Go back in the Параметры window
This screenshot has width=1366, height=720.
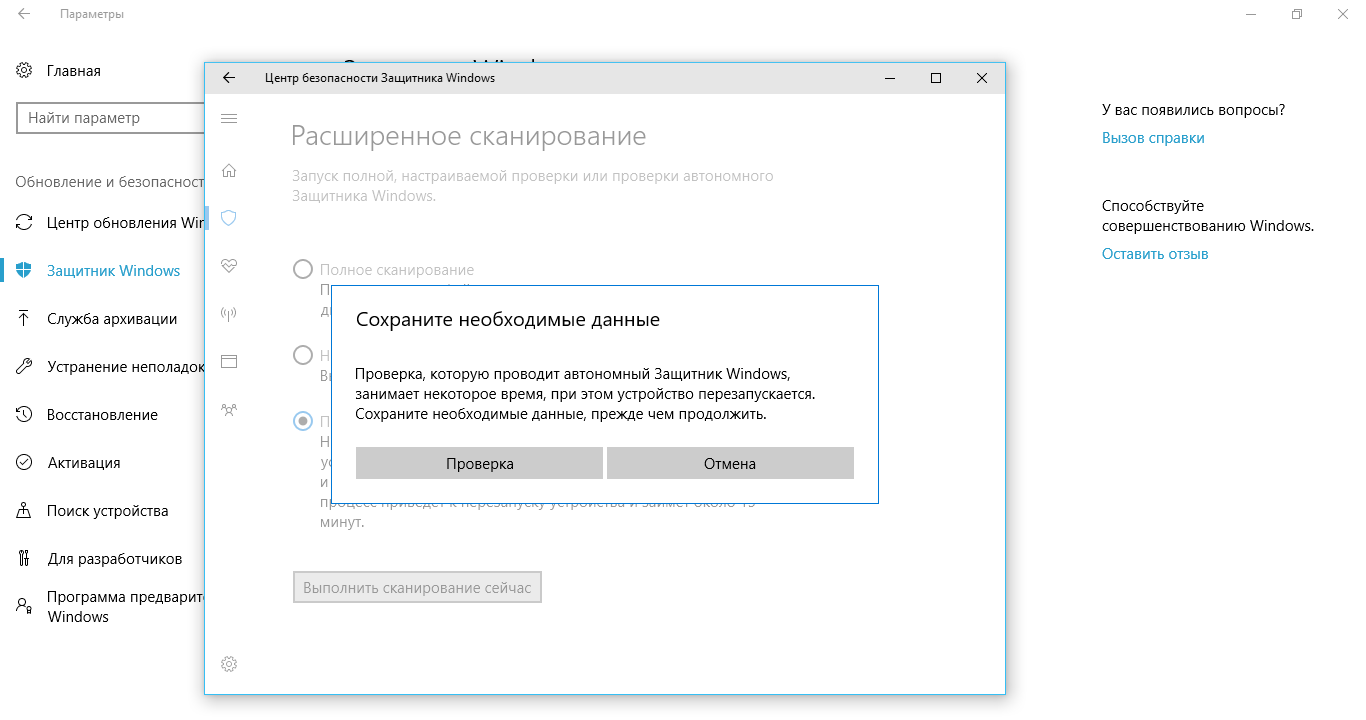(x=24, y=15)
